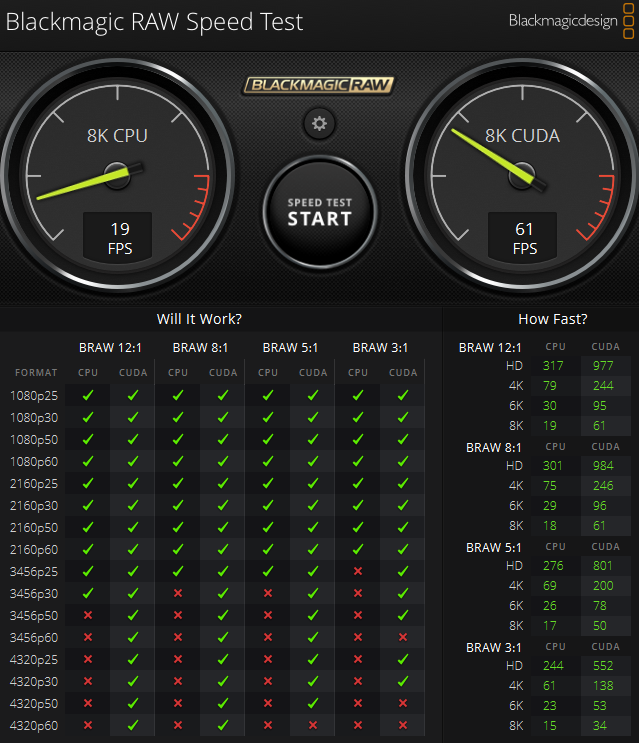Click the green check for 3456p30 BRAW 12:1 CPU
The height and width of the screenshot is (743, 639).
coord(88,593)
